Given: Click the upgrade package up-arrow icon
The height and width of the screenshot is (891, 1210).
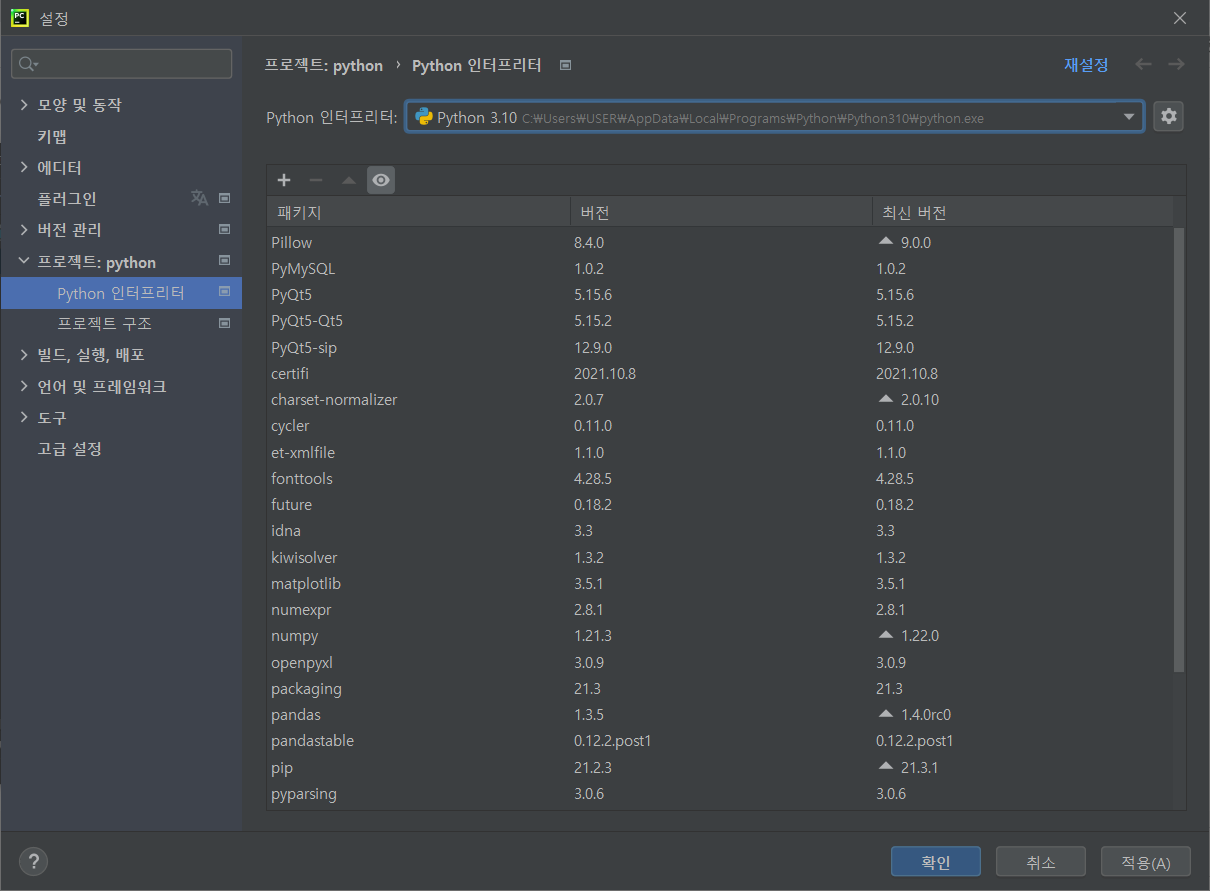Looking at the screenshot, I should 348,180.
